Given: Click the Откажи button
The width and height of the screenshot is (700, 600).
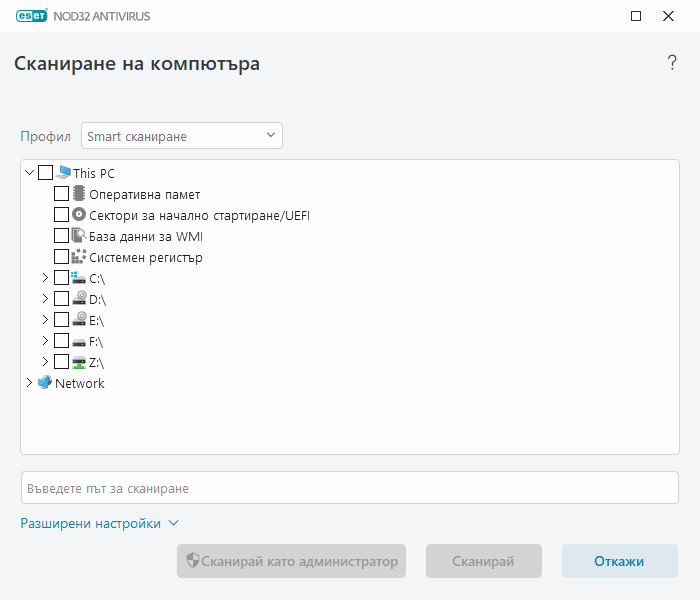Looking at the screenshot, I should tap(619, 561).
